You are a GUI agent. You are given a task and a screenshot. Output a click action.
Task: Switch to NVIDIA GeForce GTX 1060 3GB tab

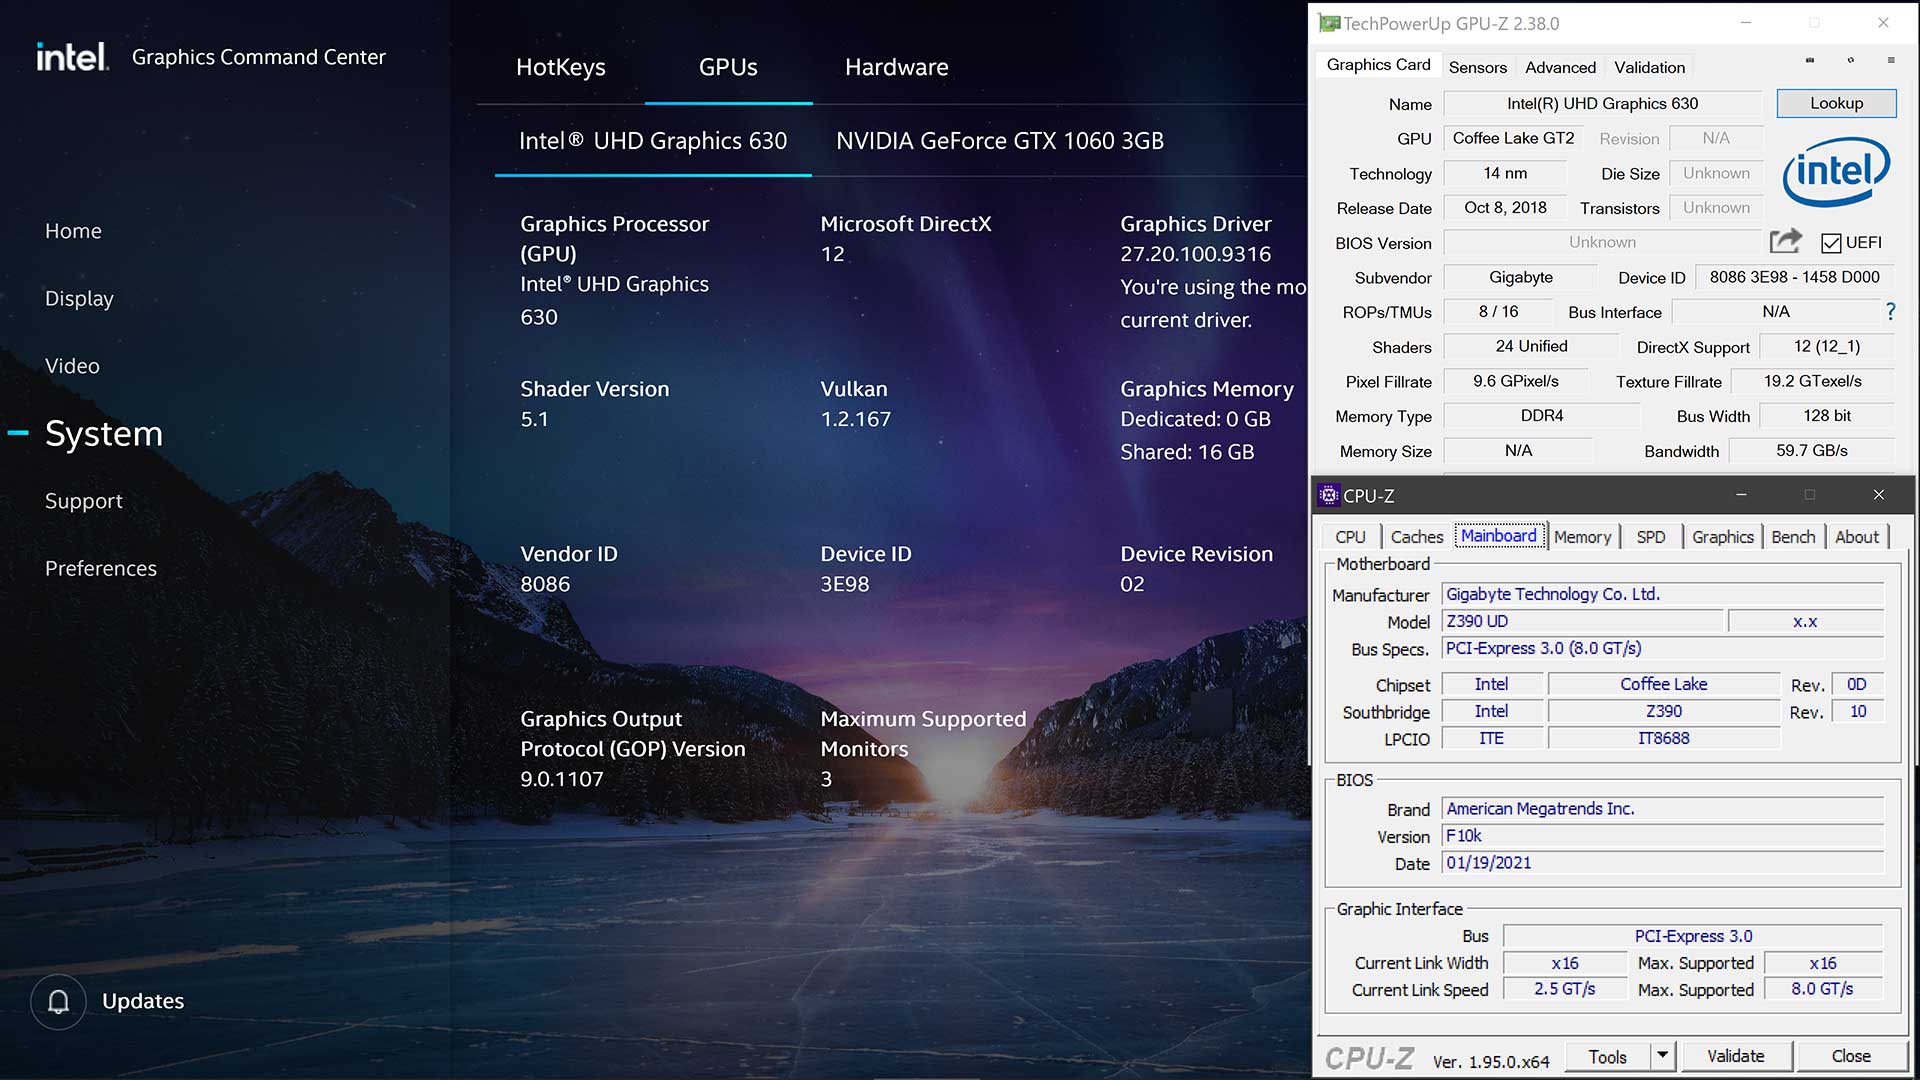[x=1000, y=141]
